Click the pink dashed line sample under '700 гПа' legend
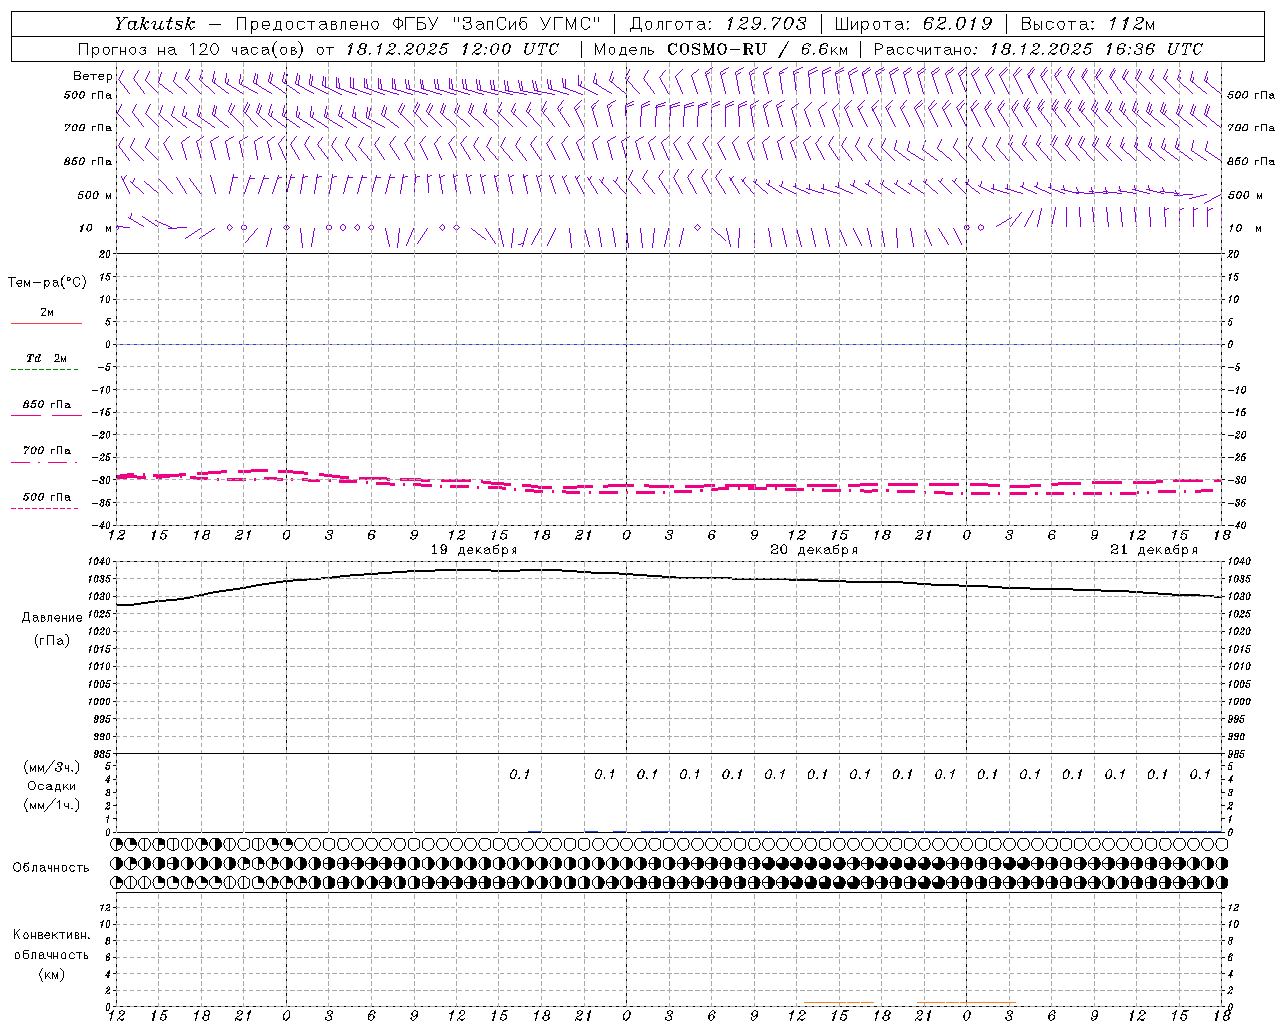Viewport: 1280px width, 1024px height. point(44,462)
